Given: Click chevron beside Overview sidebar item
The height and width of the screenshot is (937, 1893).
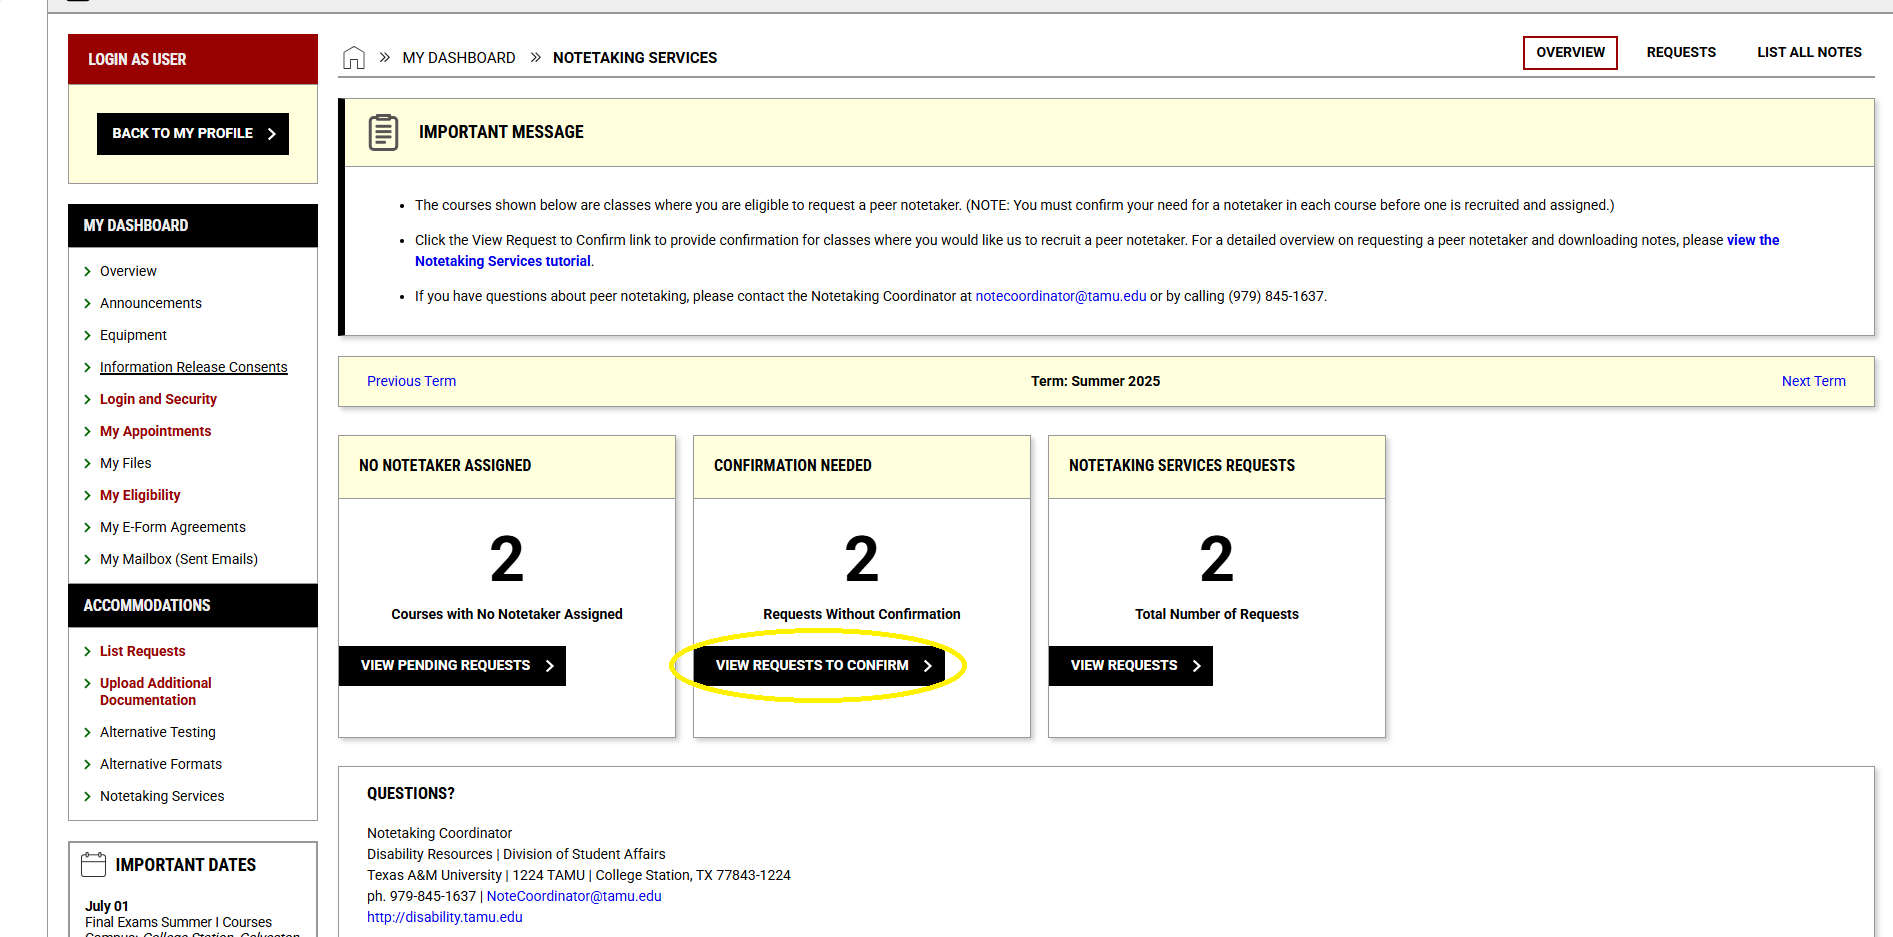Looking at the screenshot, I should pyautogui.click(x=88, y=271).
